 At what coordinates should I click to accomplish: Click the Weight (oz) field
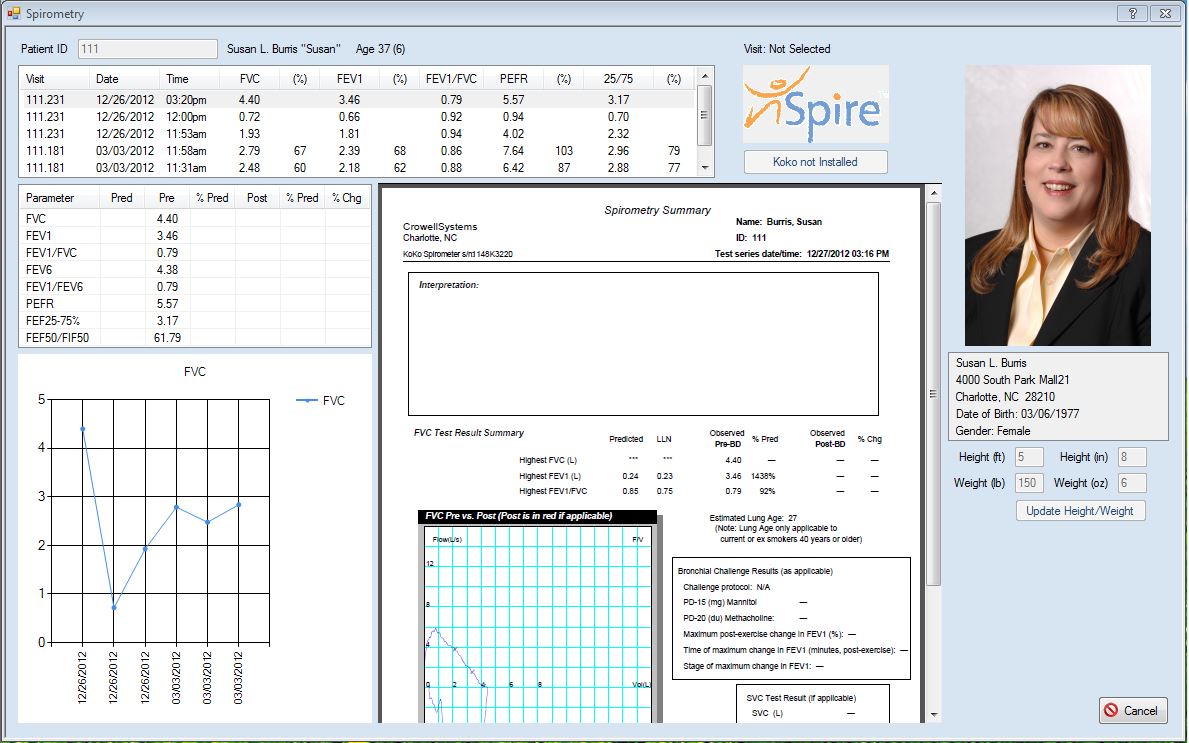click(x=1132, y=484)
